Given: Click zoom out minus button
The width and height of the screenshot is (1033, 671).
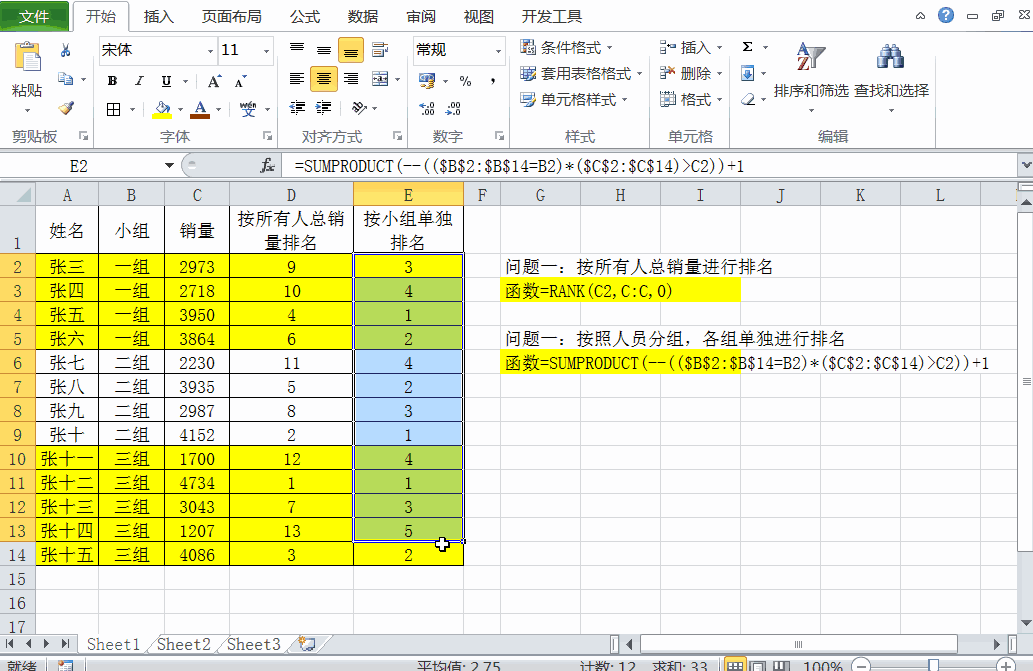Looking at the screenshot, I should coord(860,665).
